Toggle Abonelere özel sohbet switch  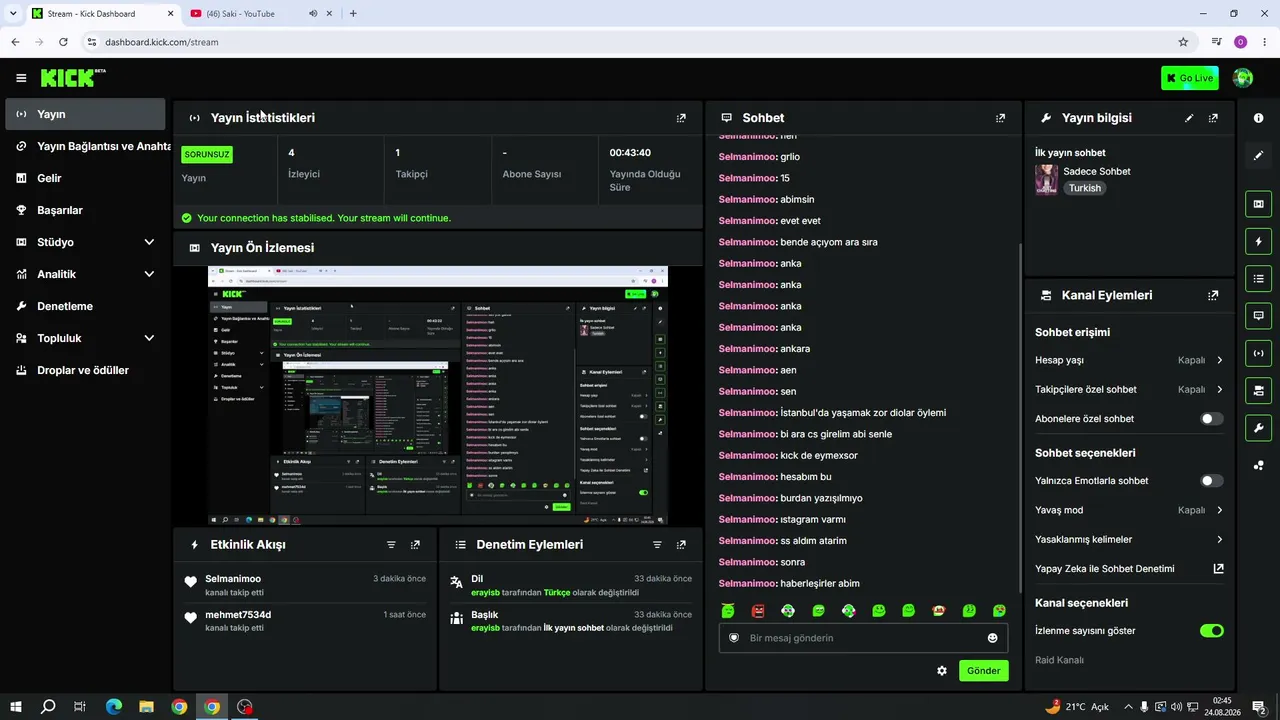[x=1211, y=419]
